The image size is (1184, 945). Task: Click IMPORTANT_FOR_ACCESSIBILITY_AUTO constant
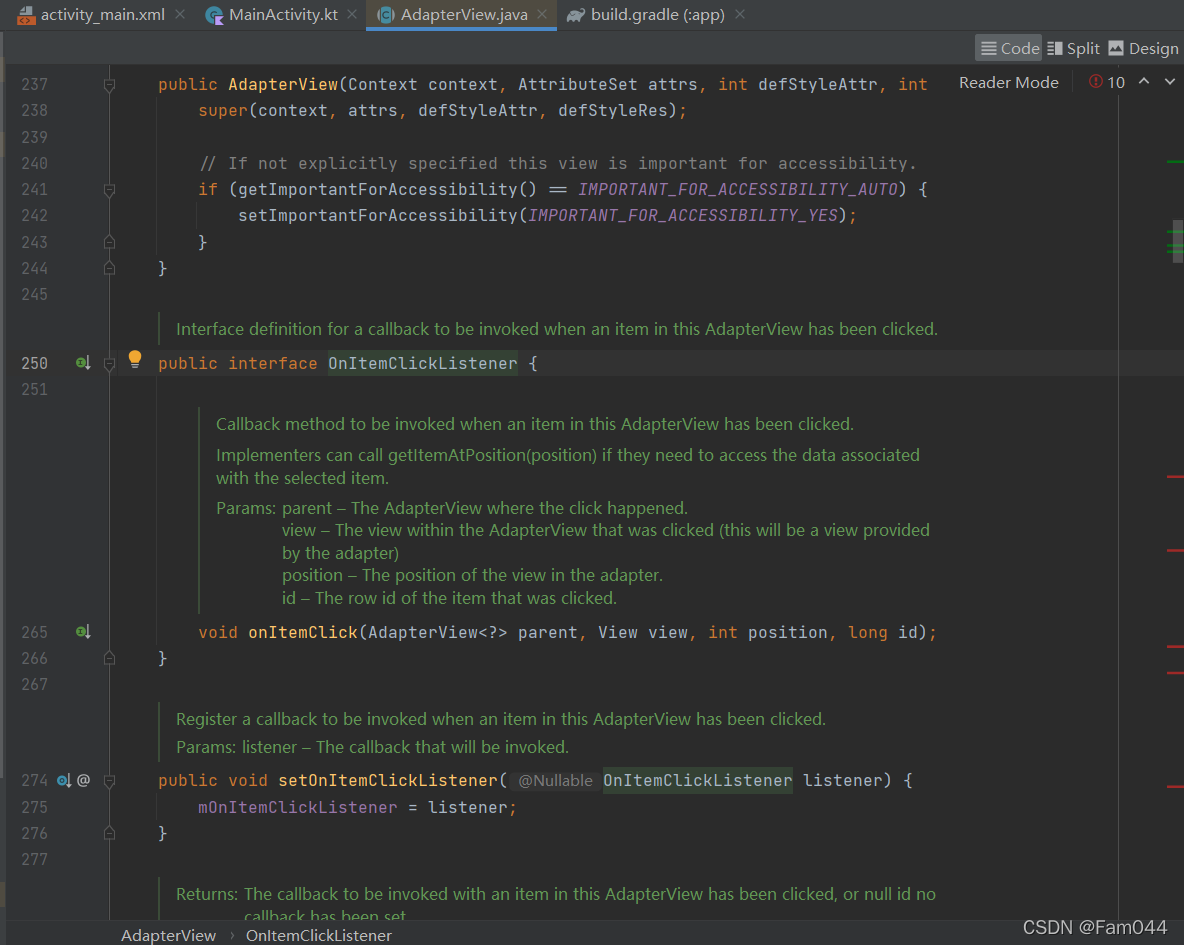(738, 189)
